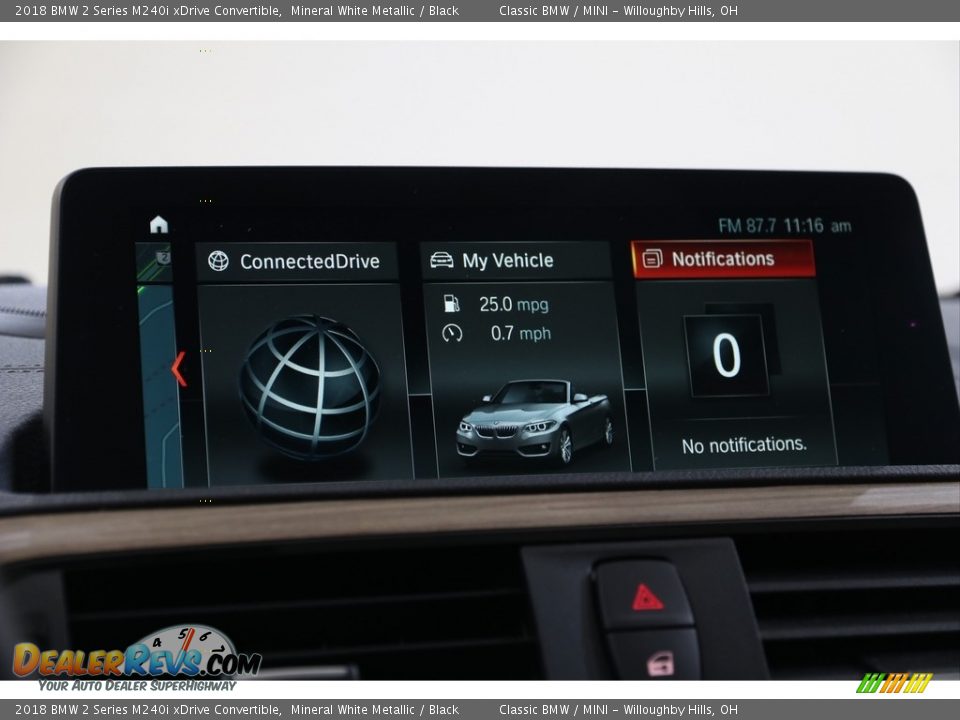Click the colored stripes logo at bottom right
The image size is (960, 720).
coord(894,683)
